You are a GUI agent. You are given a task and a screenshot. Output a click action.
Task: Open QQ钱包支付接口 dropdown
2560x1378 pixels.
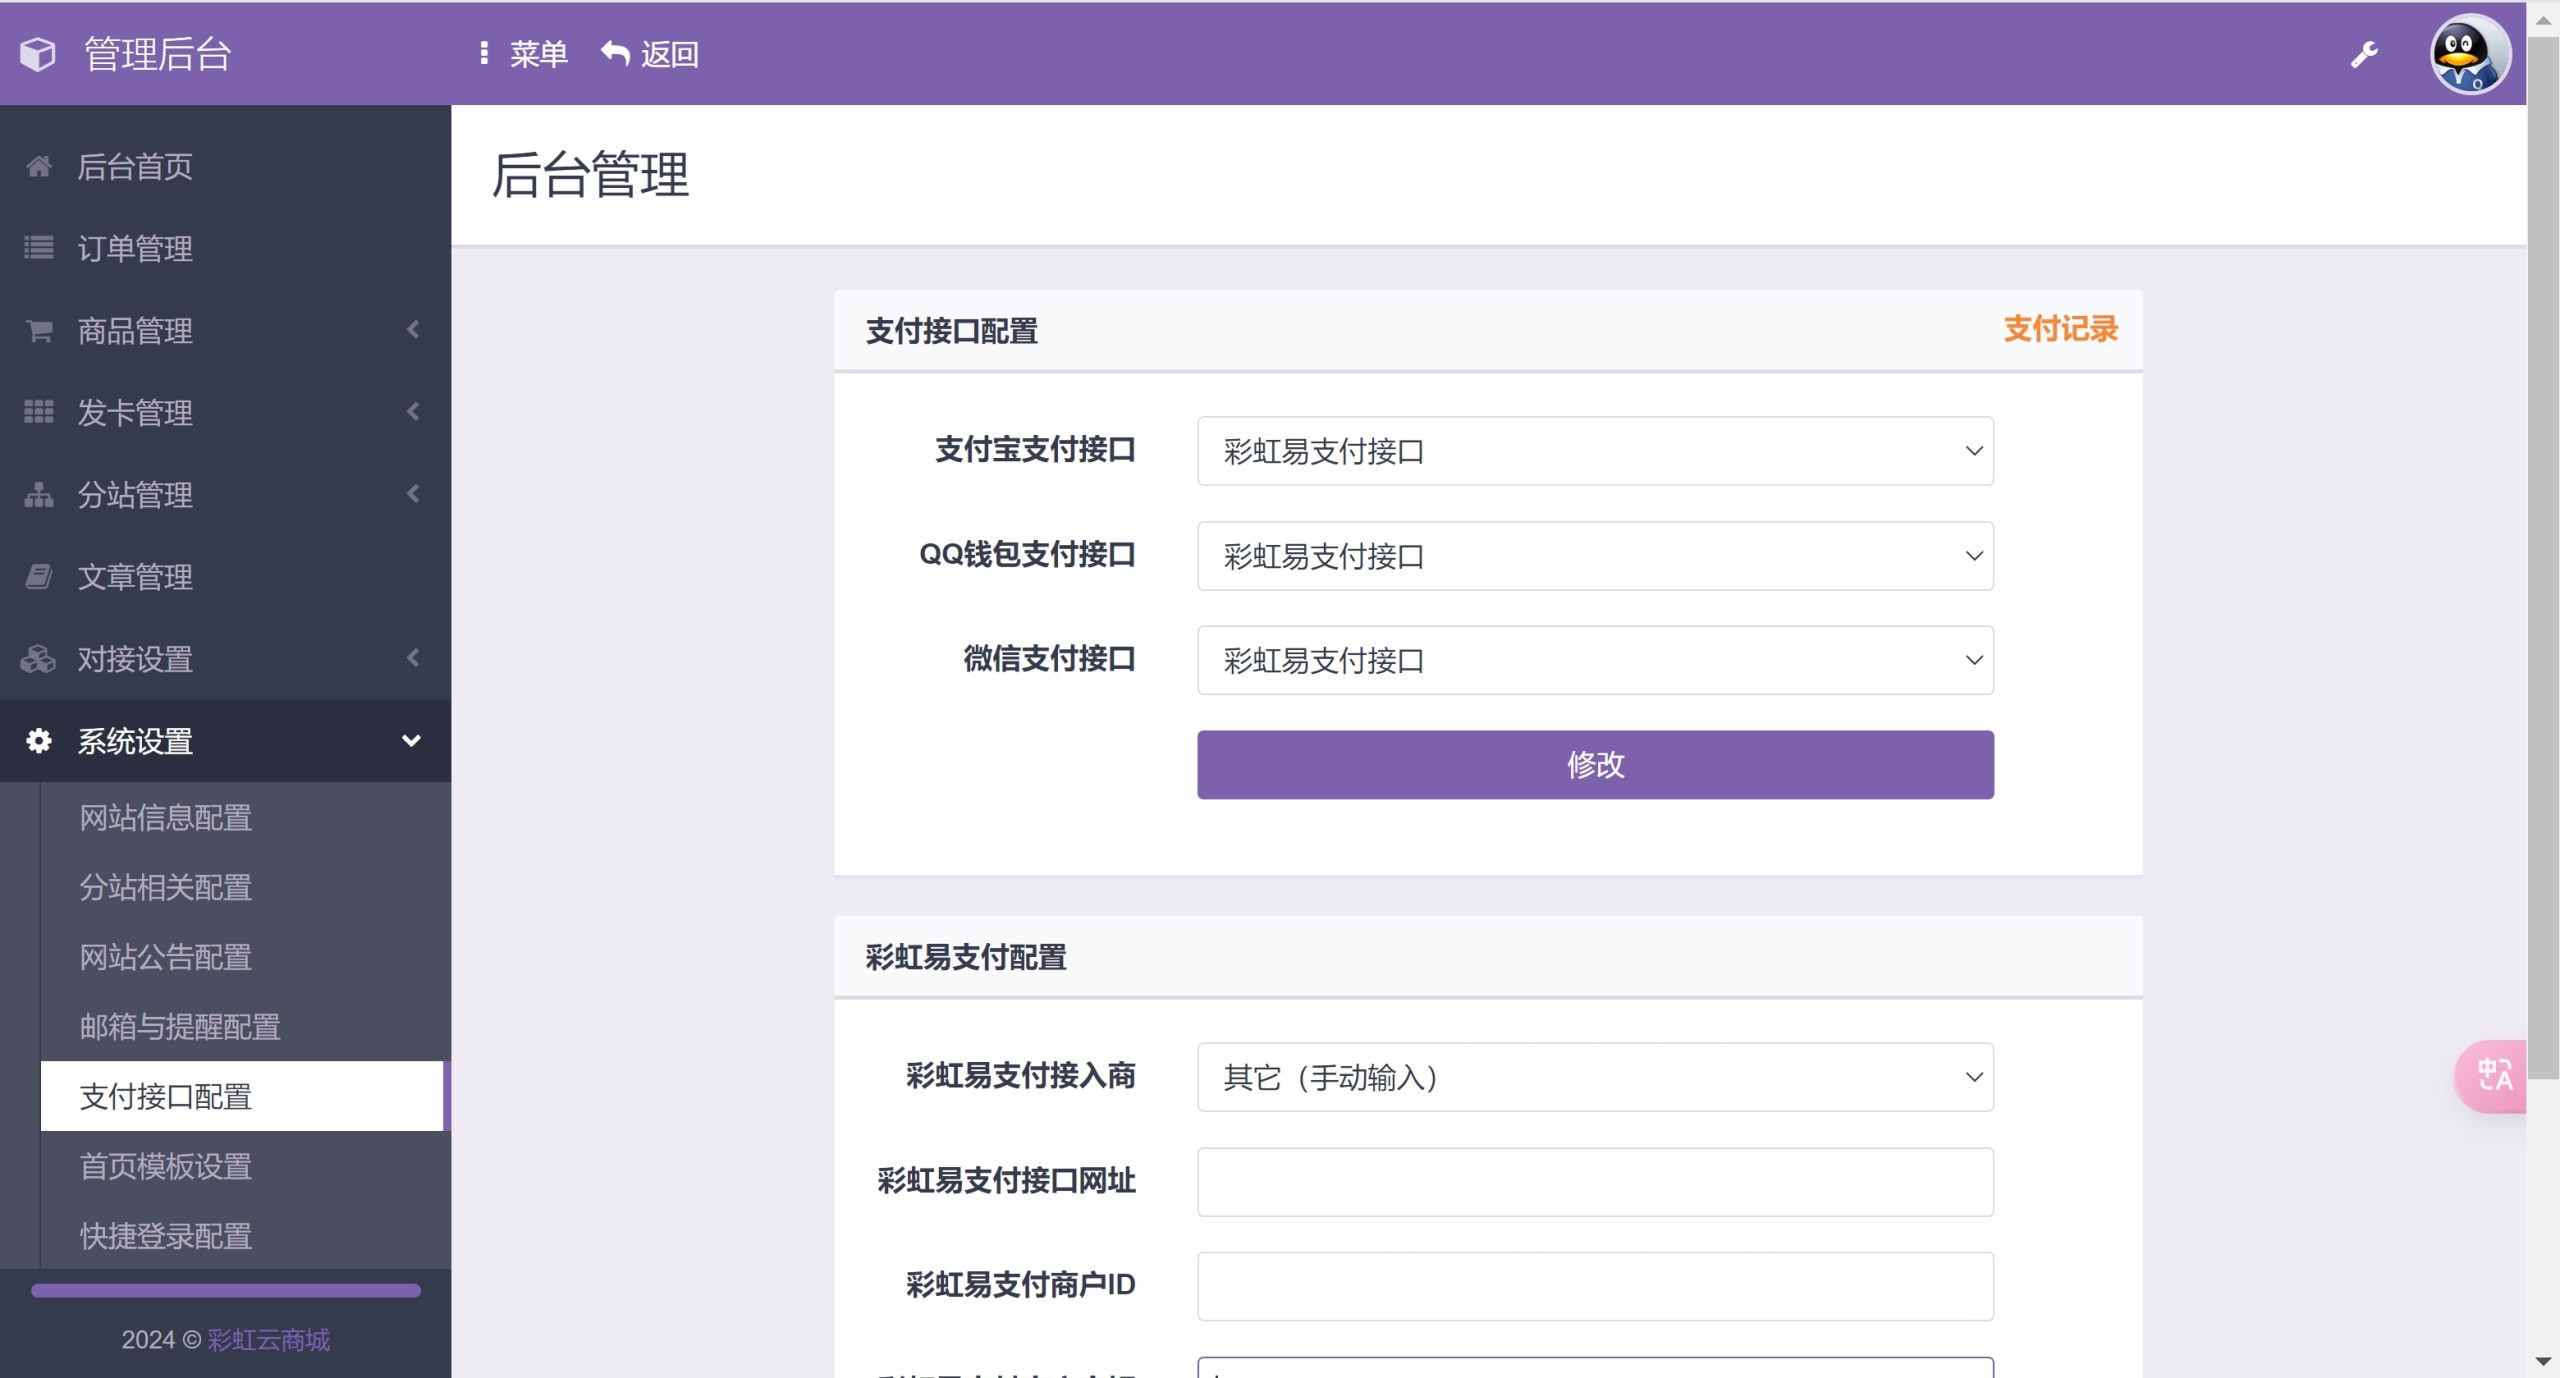pos(1595,556)
